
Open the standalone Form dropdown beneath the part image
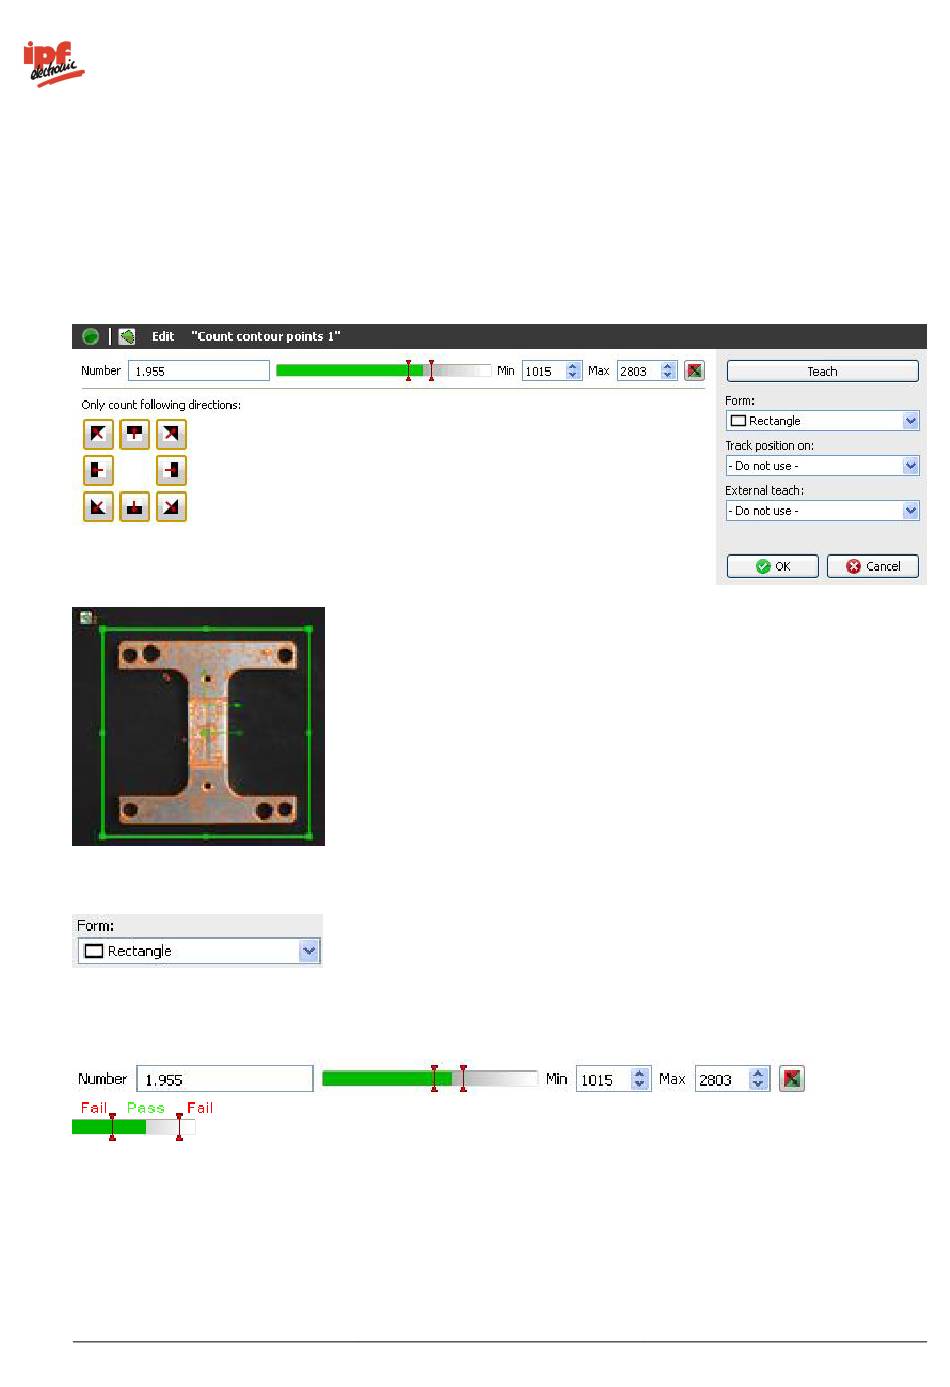tap(199, 951)
